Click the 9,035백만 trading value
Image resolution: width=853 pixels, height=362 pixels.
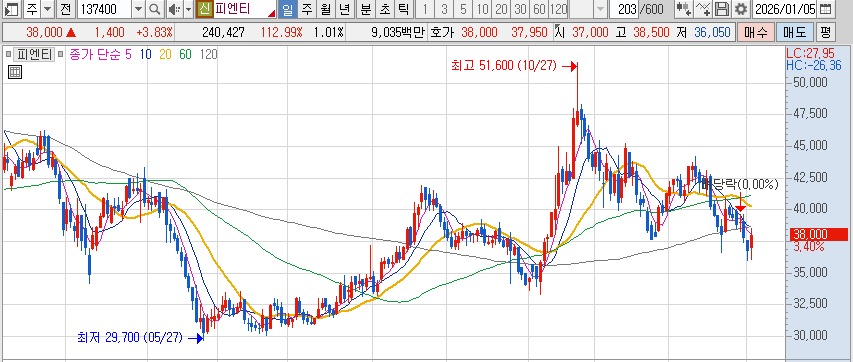[x=397, y=33]
